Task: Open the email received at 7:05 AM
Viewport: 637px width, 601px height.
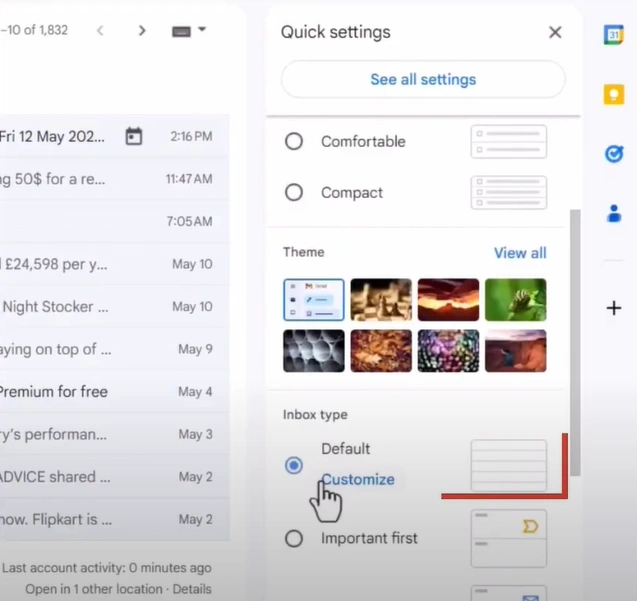Action: [115, 221]
